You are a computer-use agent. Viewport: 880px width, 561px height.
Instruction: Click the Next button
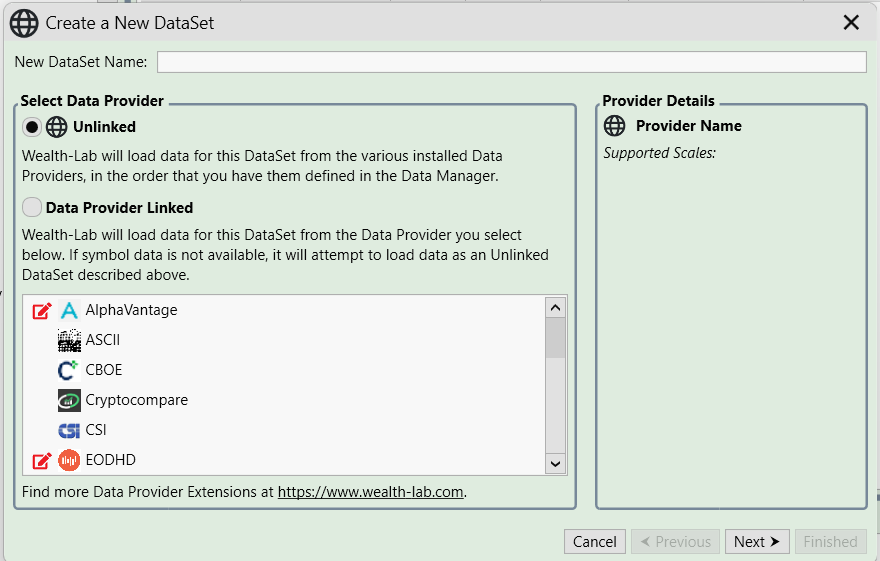click(757, 541)
